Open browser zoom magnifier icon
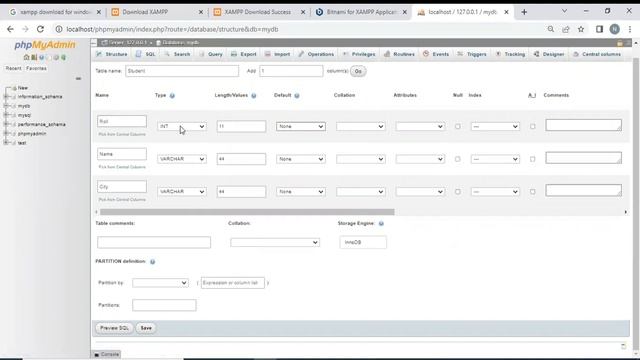 (551, 29)
